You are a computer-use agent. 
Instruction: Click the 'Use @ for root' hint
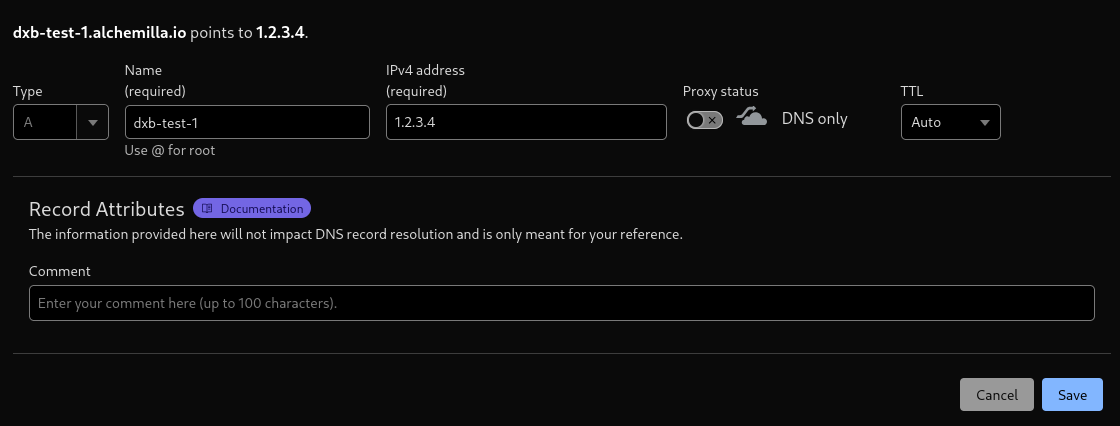[170, 150]
